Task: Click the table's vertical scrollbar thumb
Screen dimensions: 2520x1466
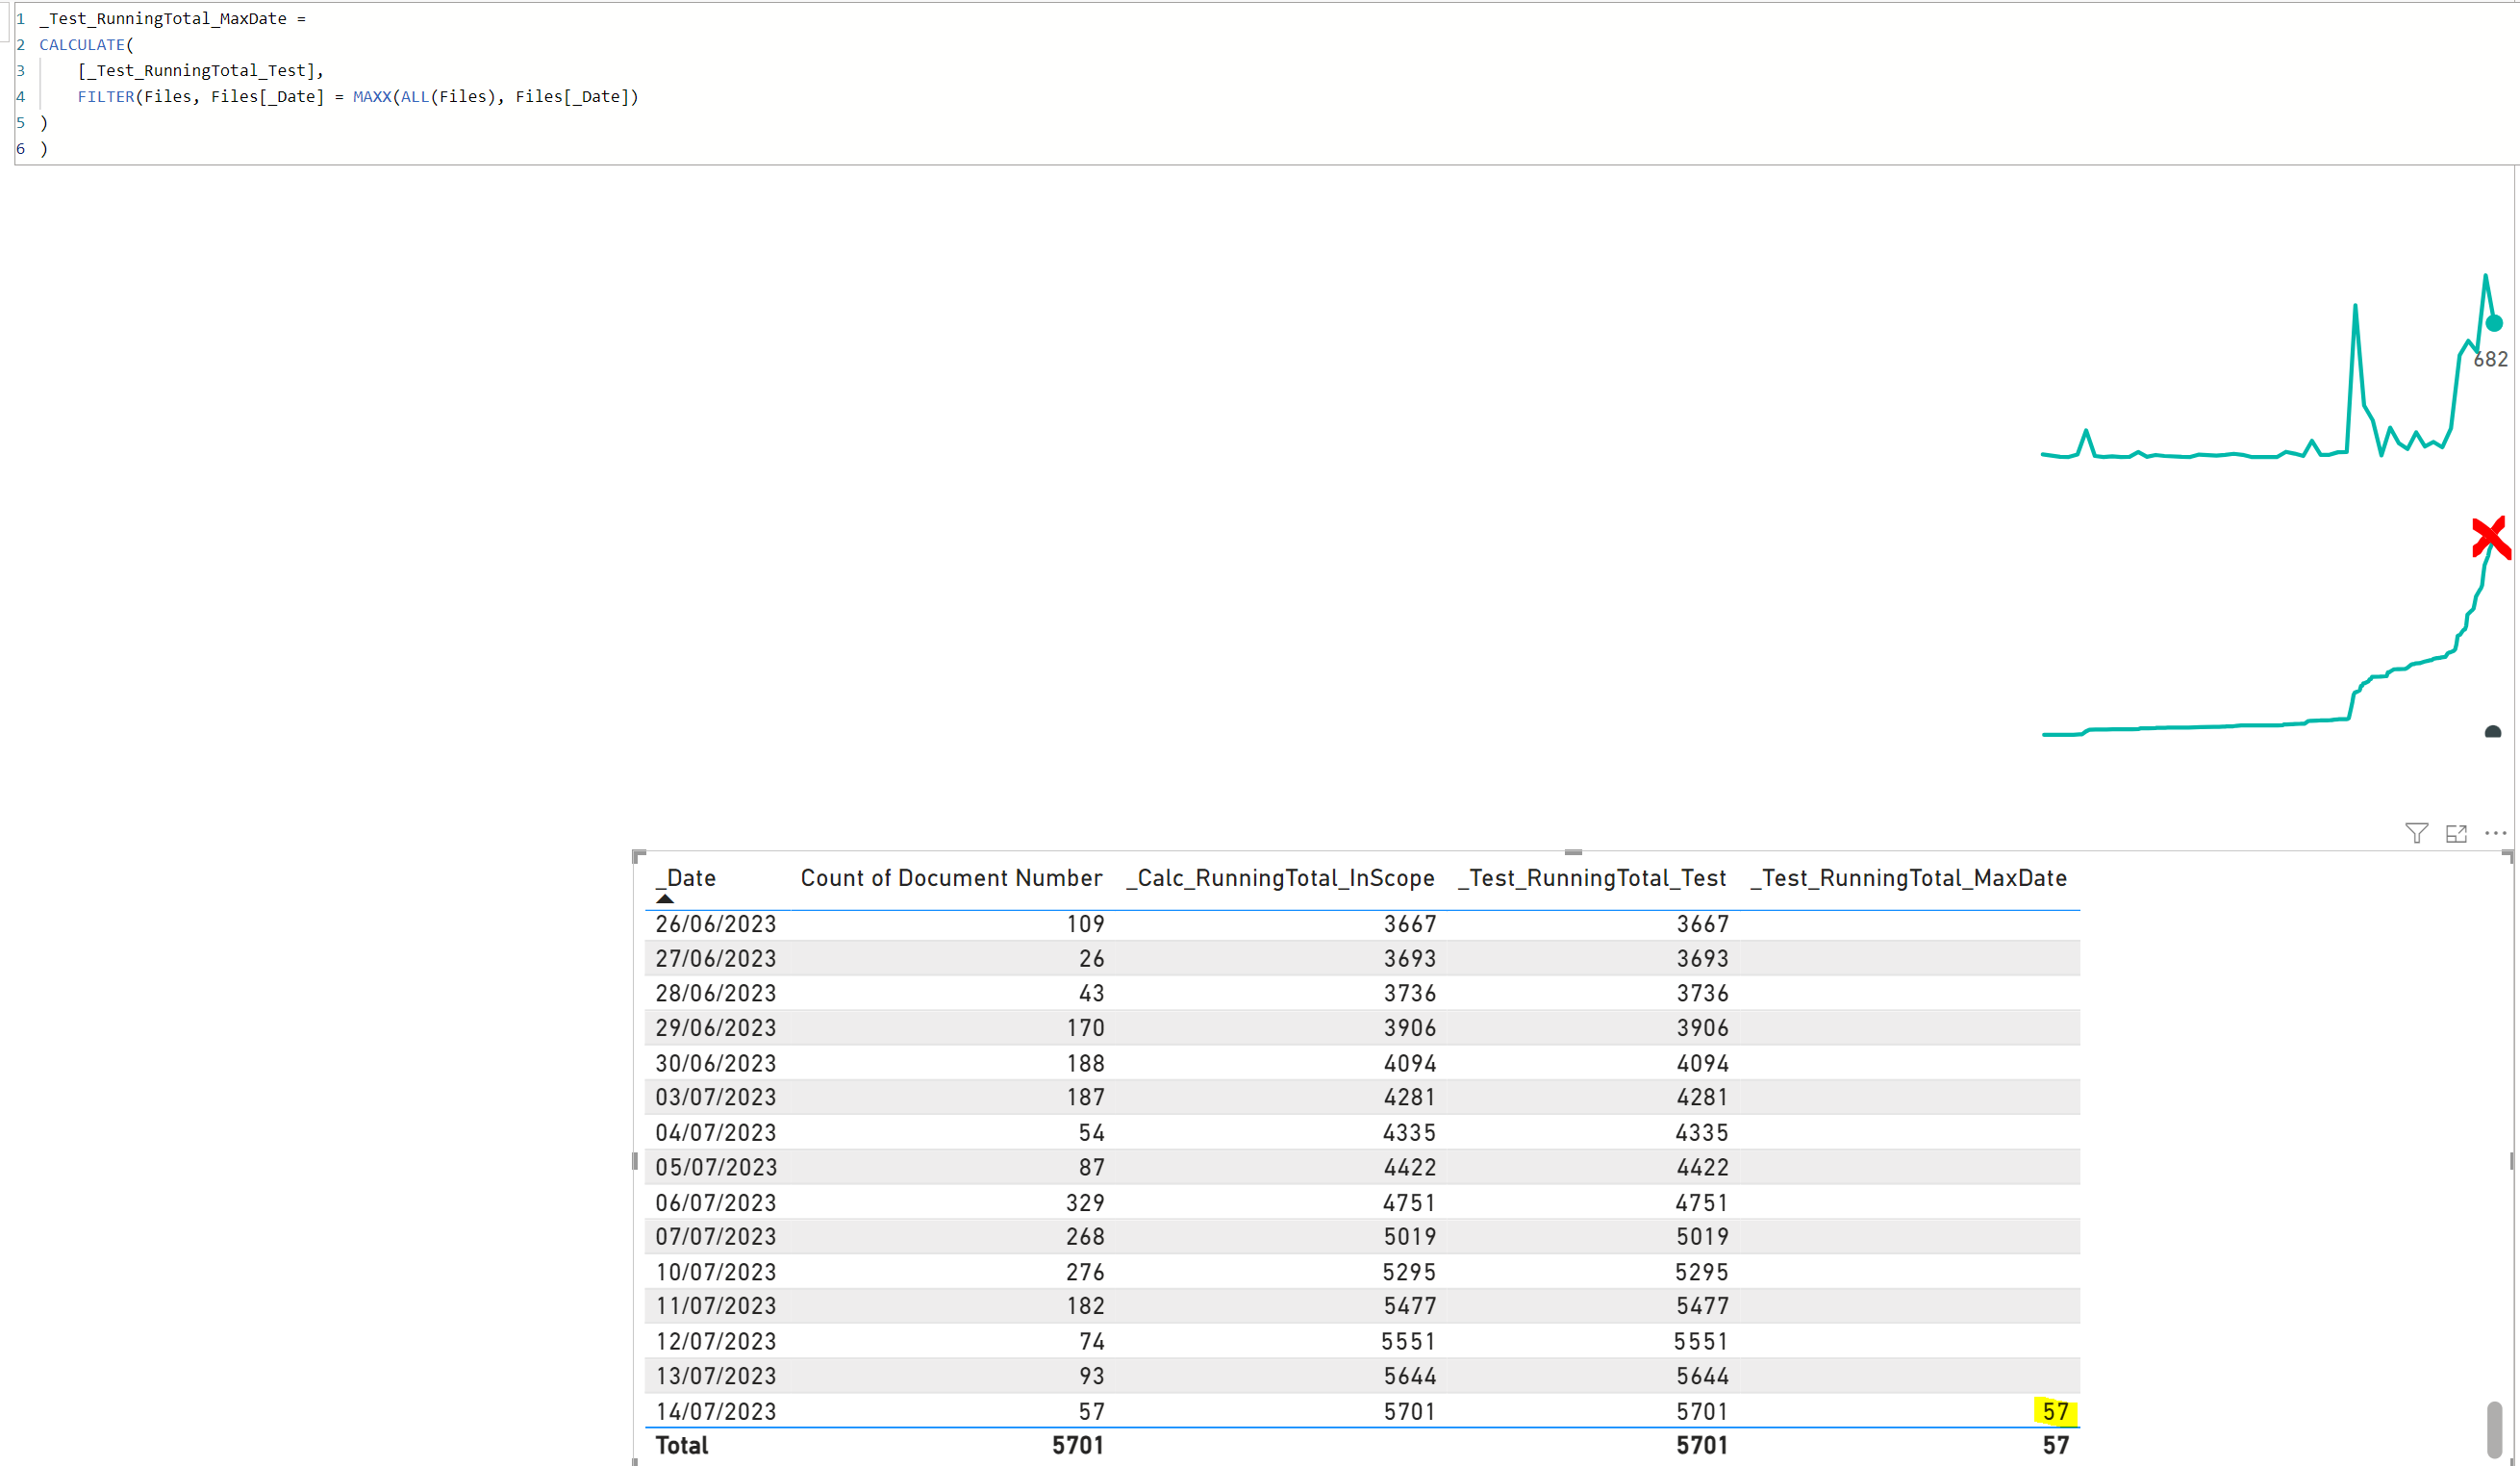Action: [2494, 1429]
